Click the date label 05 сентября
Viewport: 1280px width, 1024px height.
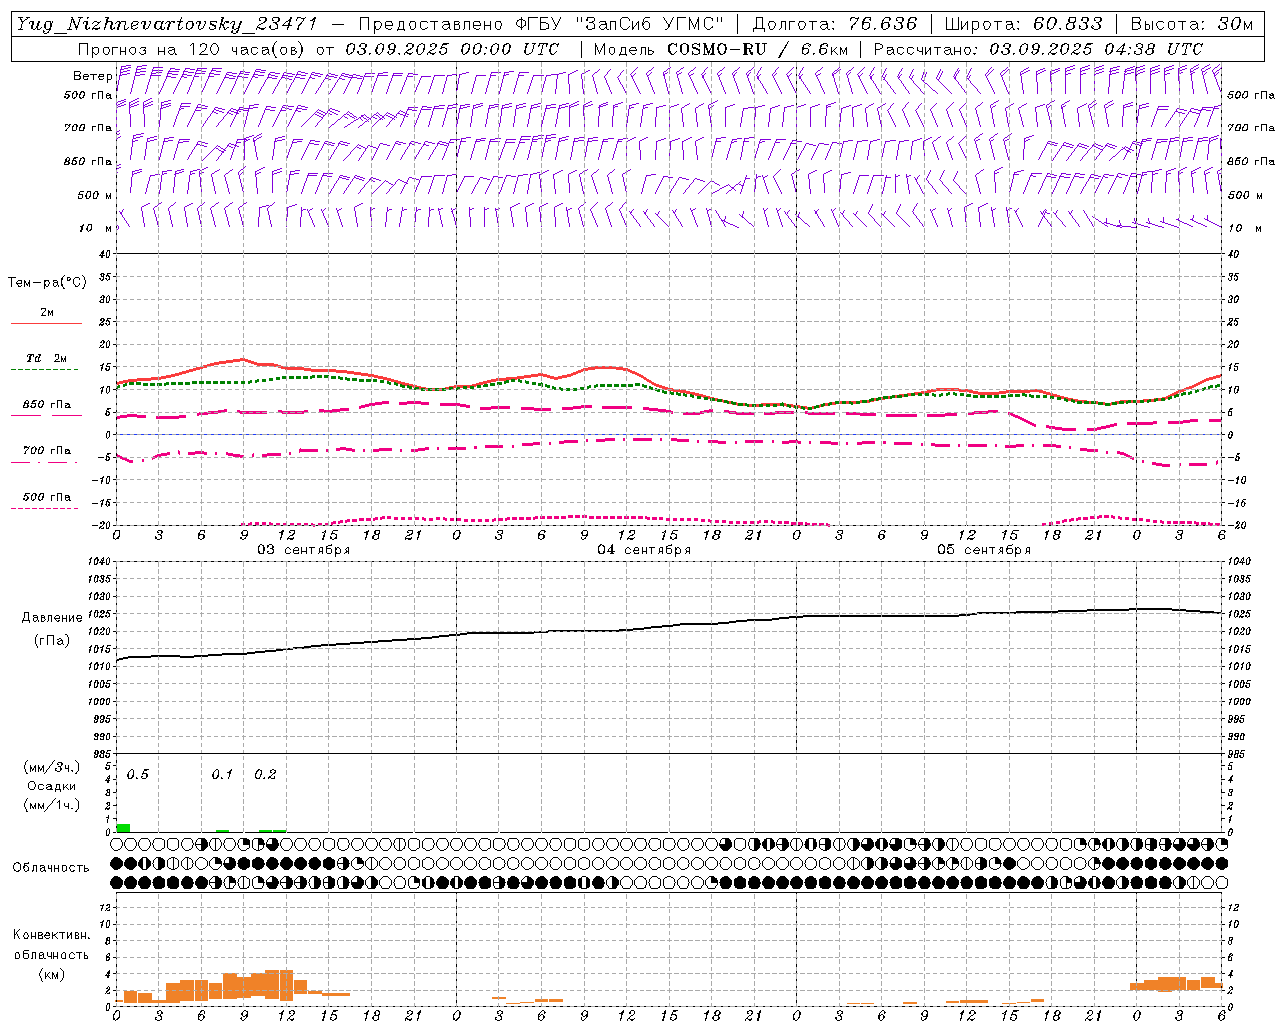tap(984, 550)
